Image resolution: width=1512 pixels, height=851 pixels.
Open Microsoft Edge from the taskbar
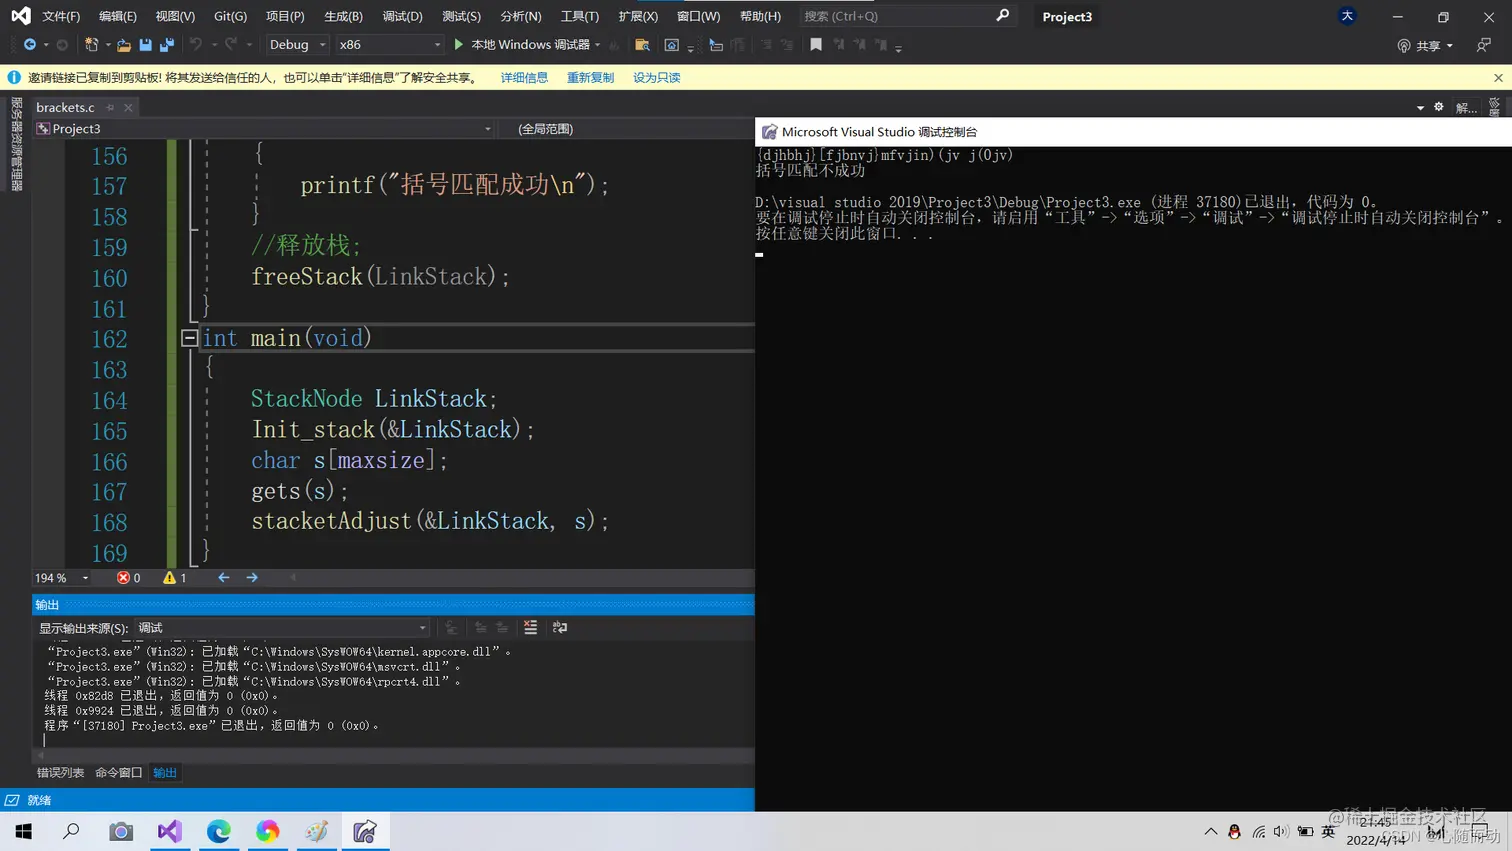219,831
